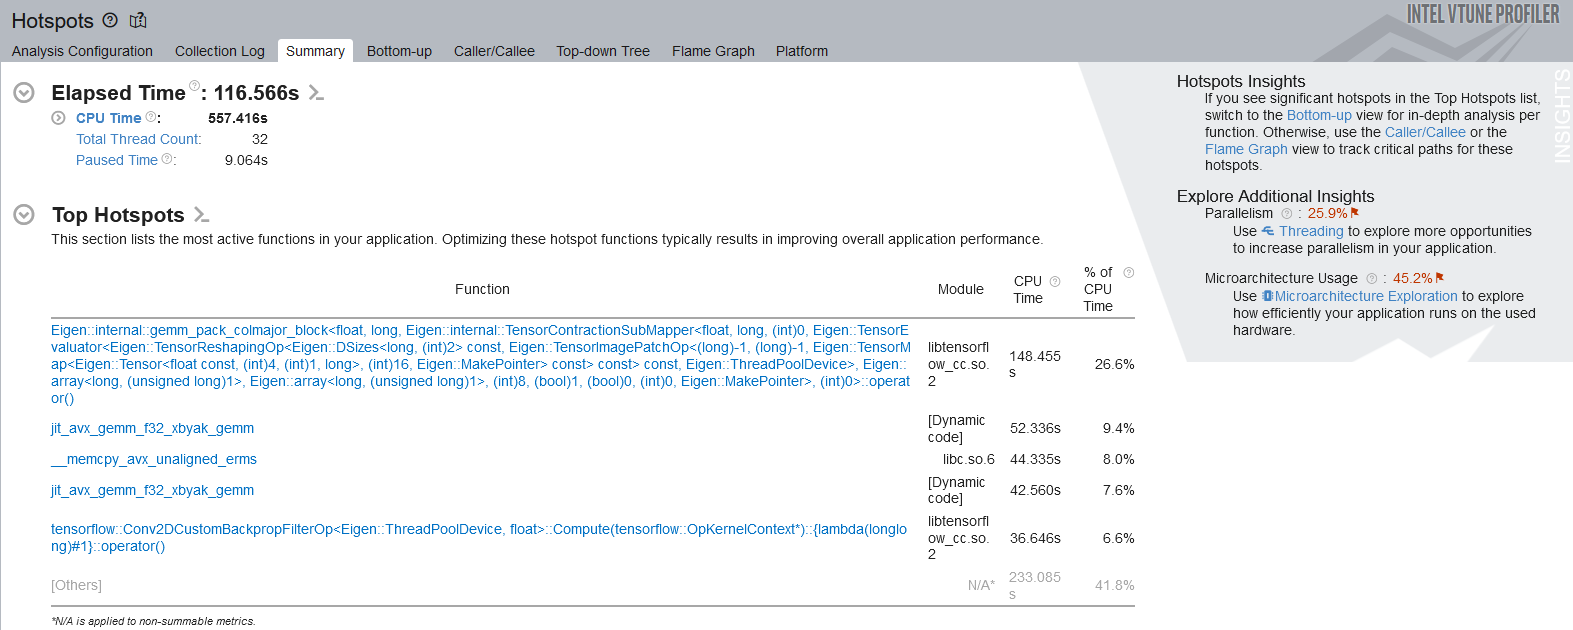Click the documentation book icon beside Hotspots
The height and width of the screenshot is (630, 1573).
coord(138,20)
